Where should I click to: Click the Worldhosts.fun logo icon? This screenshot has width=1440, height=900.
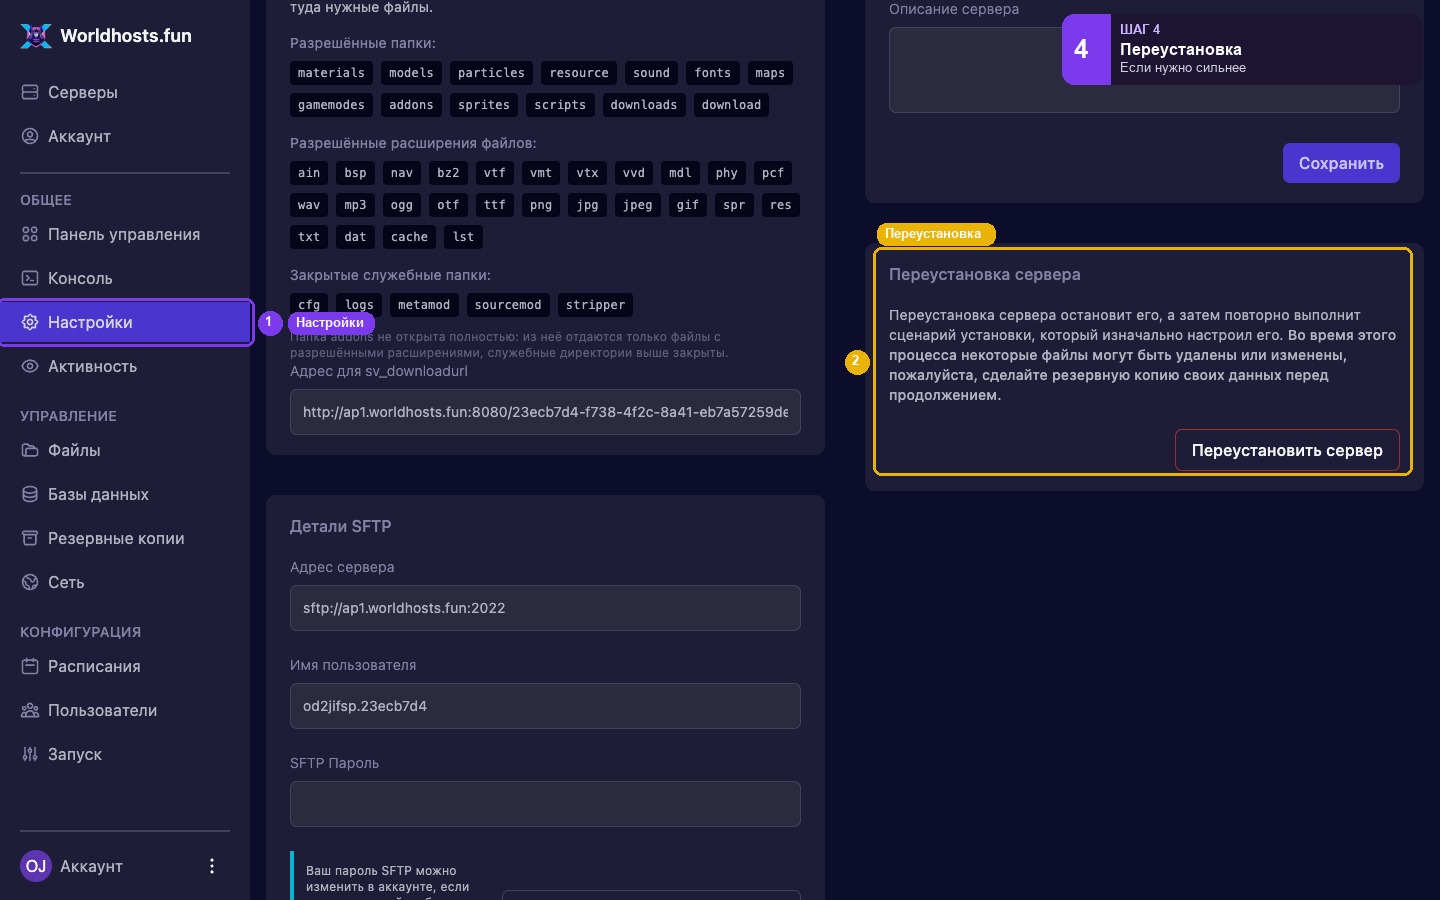click(36, 36)
